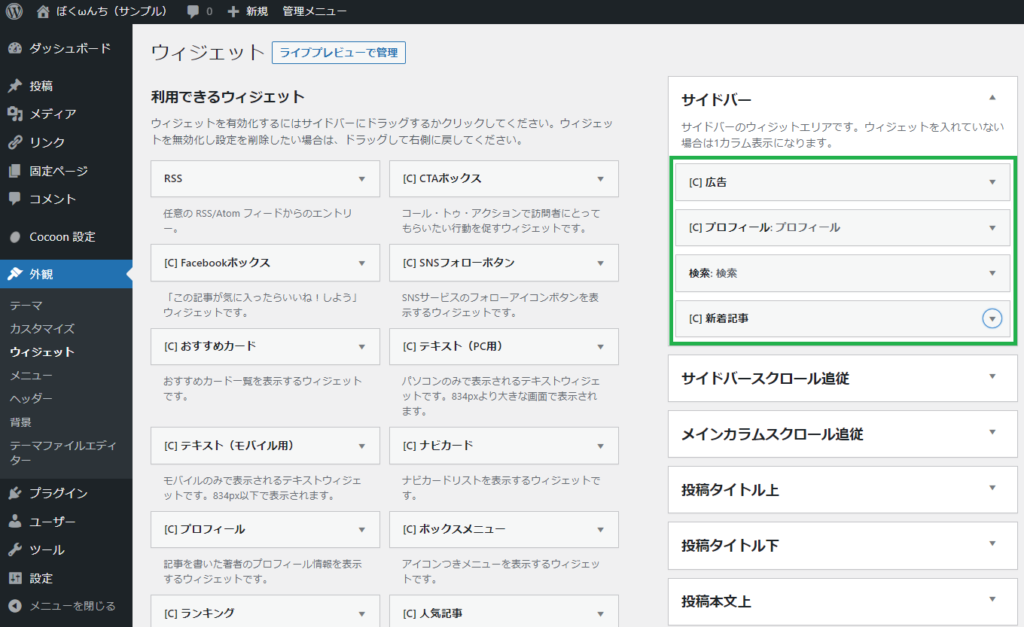Click the メディア icon in sidebar
Viewport: 1024px width, 627px height.
(x=15, y=114)
